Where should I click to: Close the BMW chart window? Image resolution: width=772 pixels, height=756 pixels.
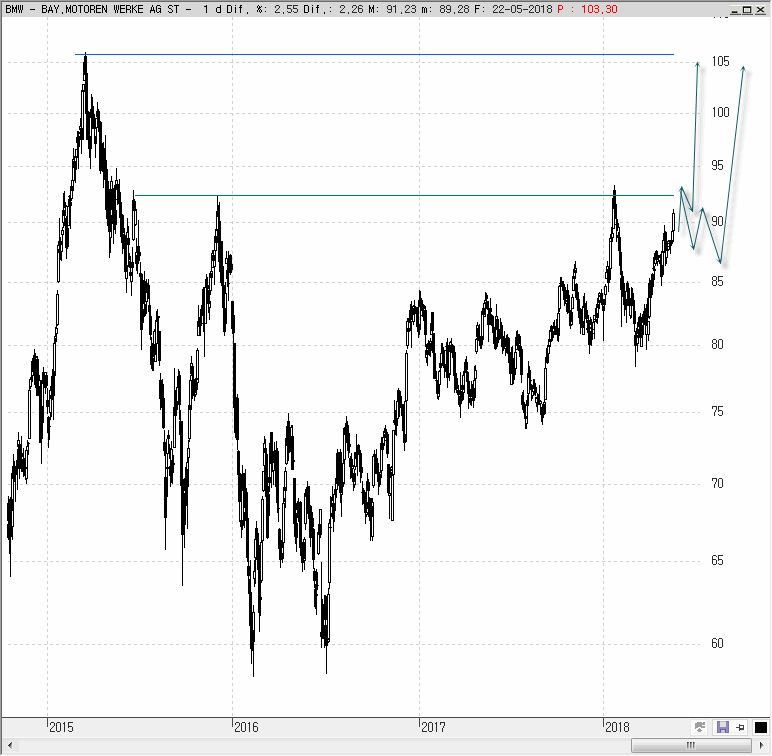click(x=760, y=10)
